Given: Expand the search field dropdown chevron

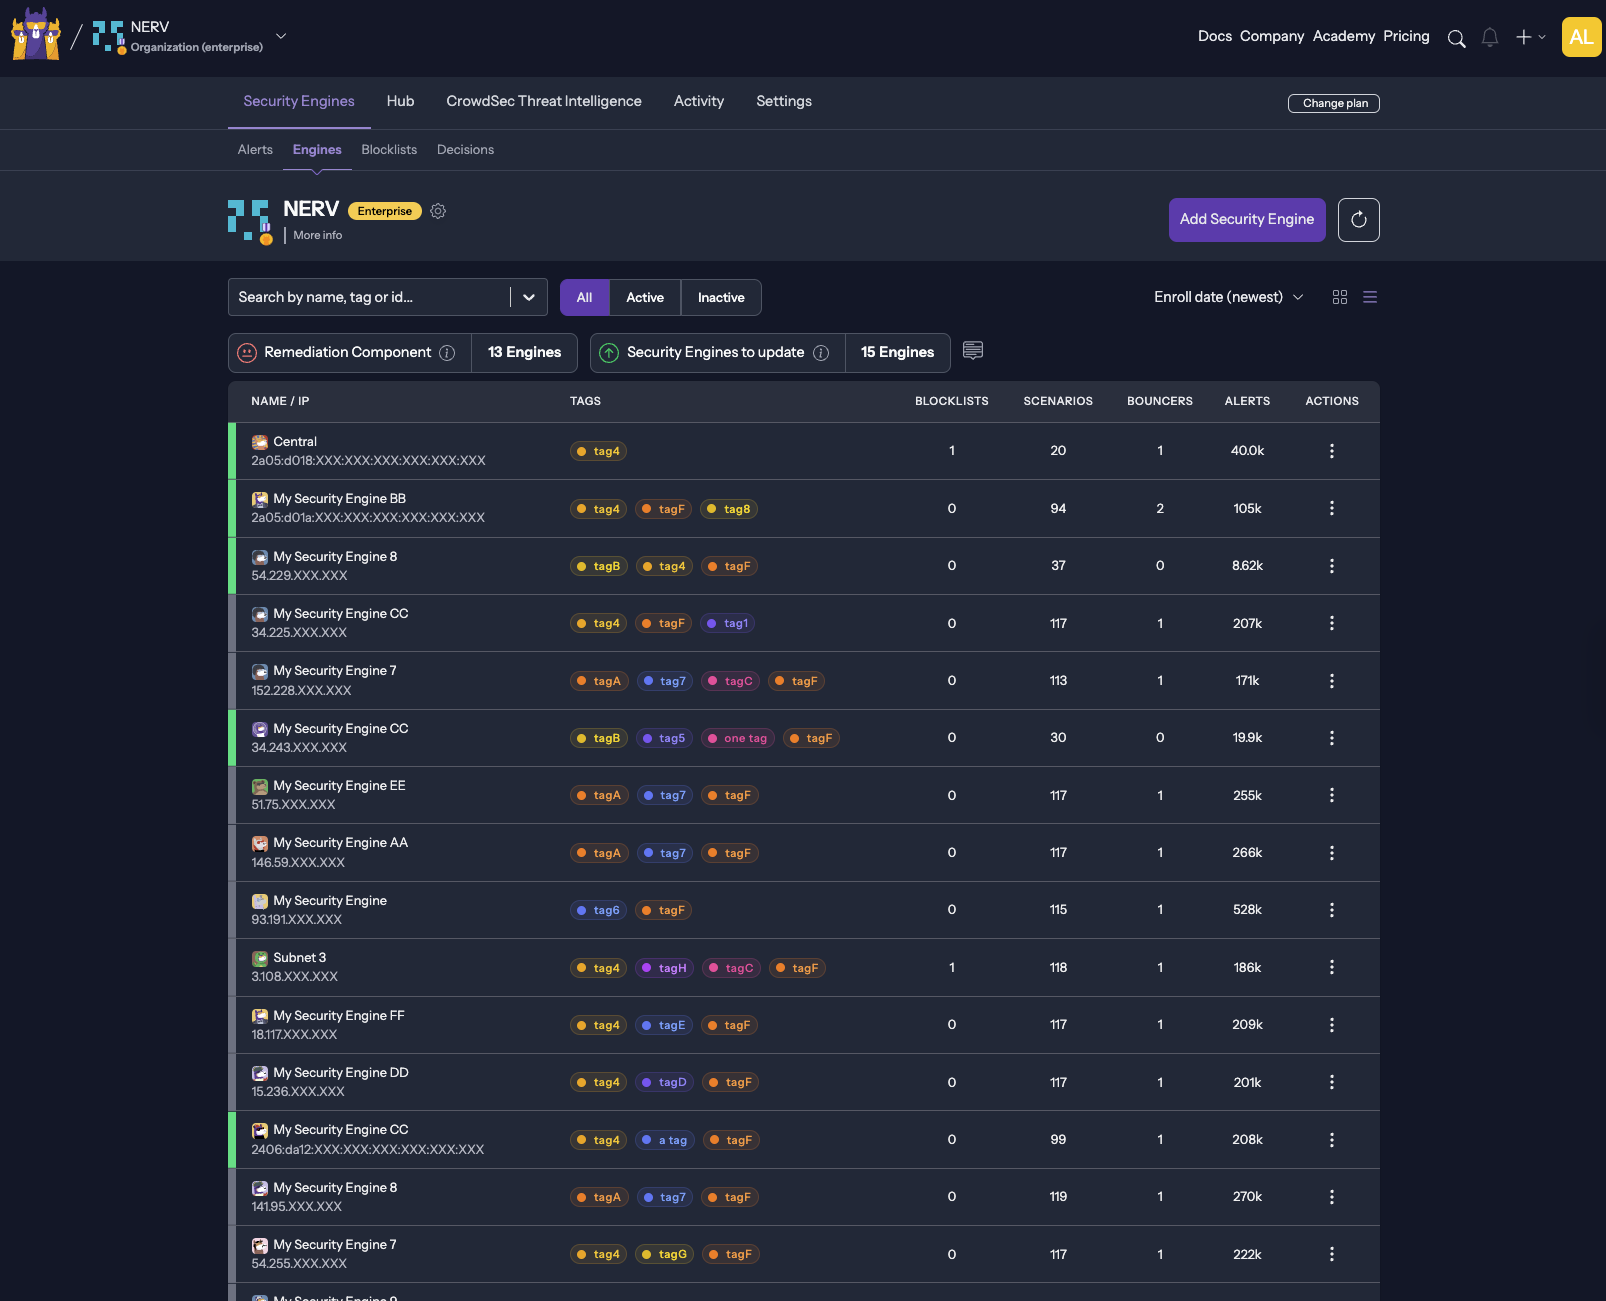Looking at the screenshot, I should point(529,297).
